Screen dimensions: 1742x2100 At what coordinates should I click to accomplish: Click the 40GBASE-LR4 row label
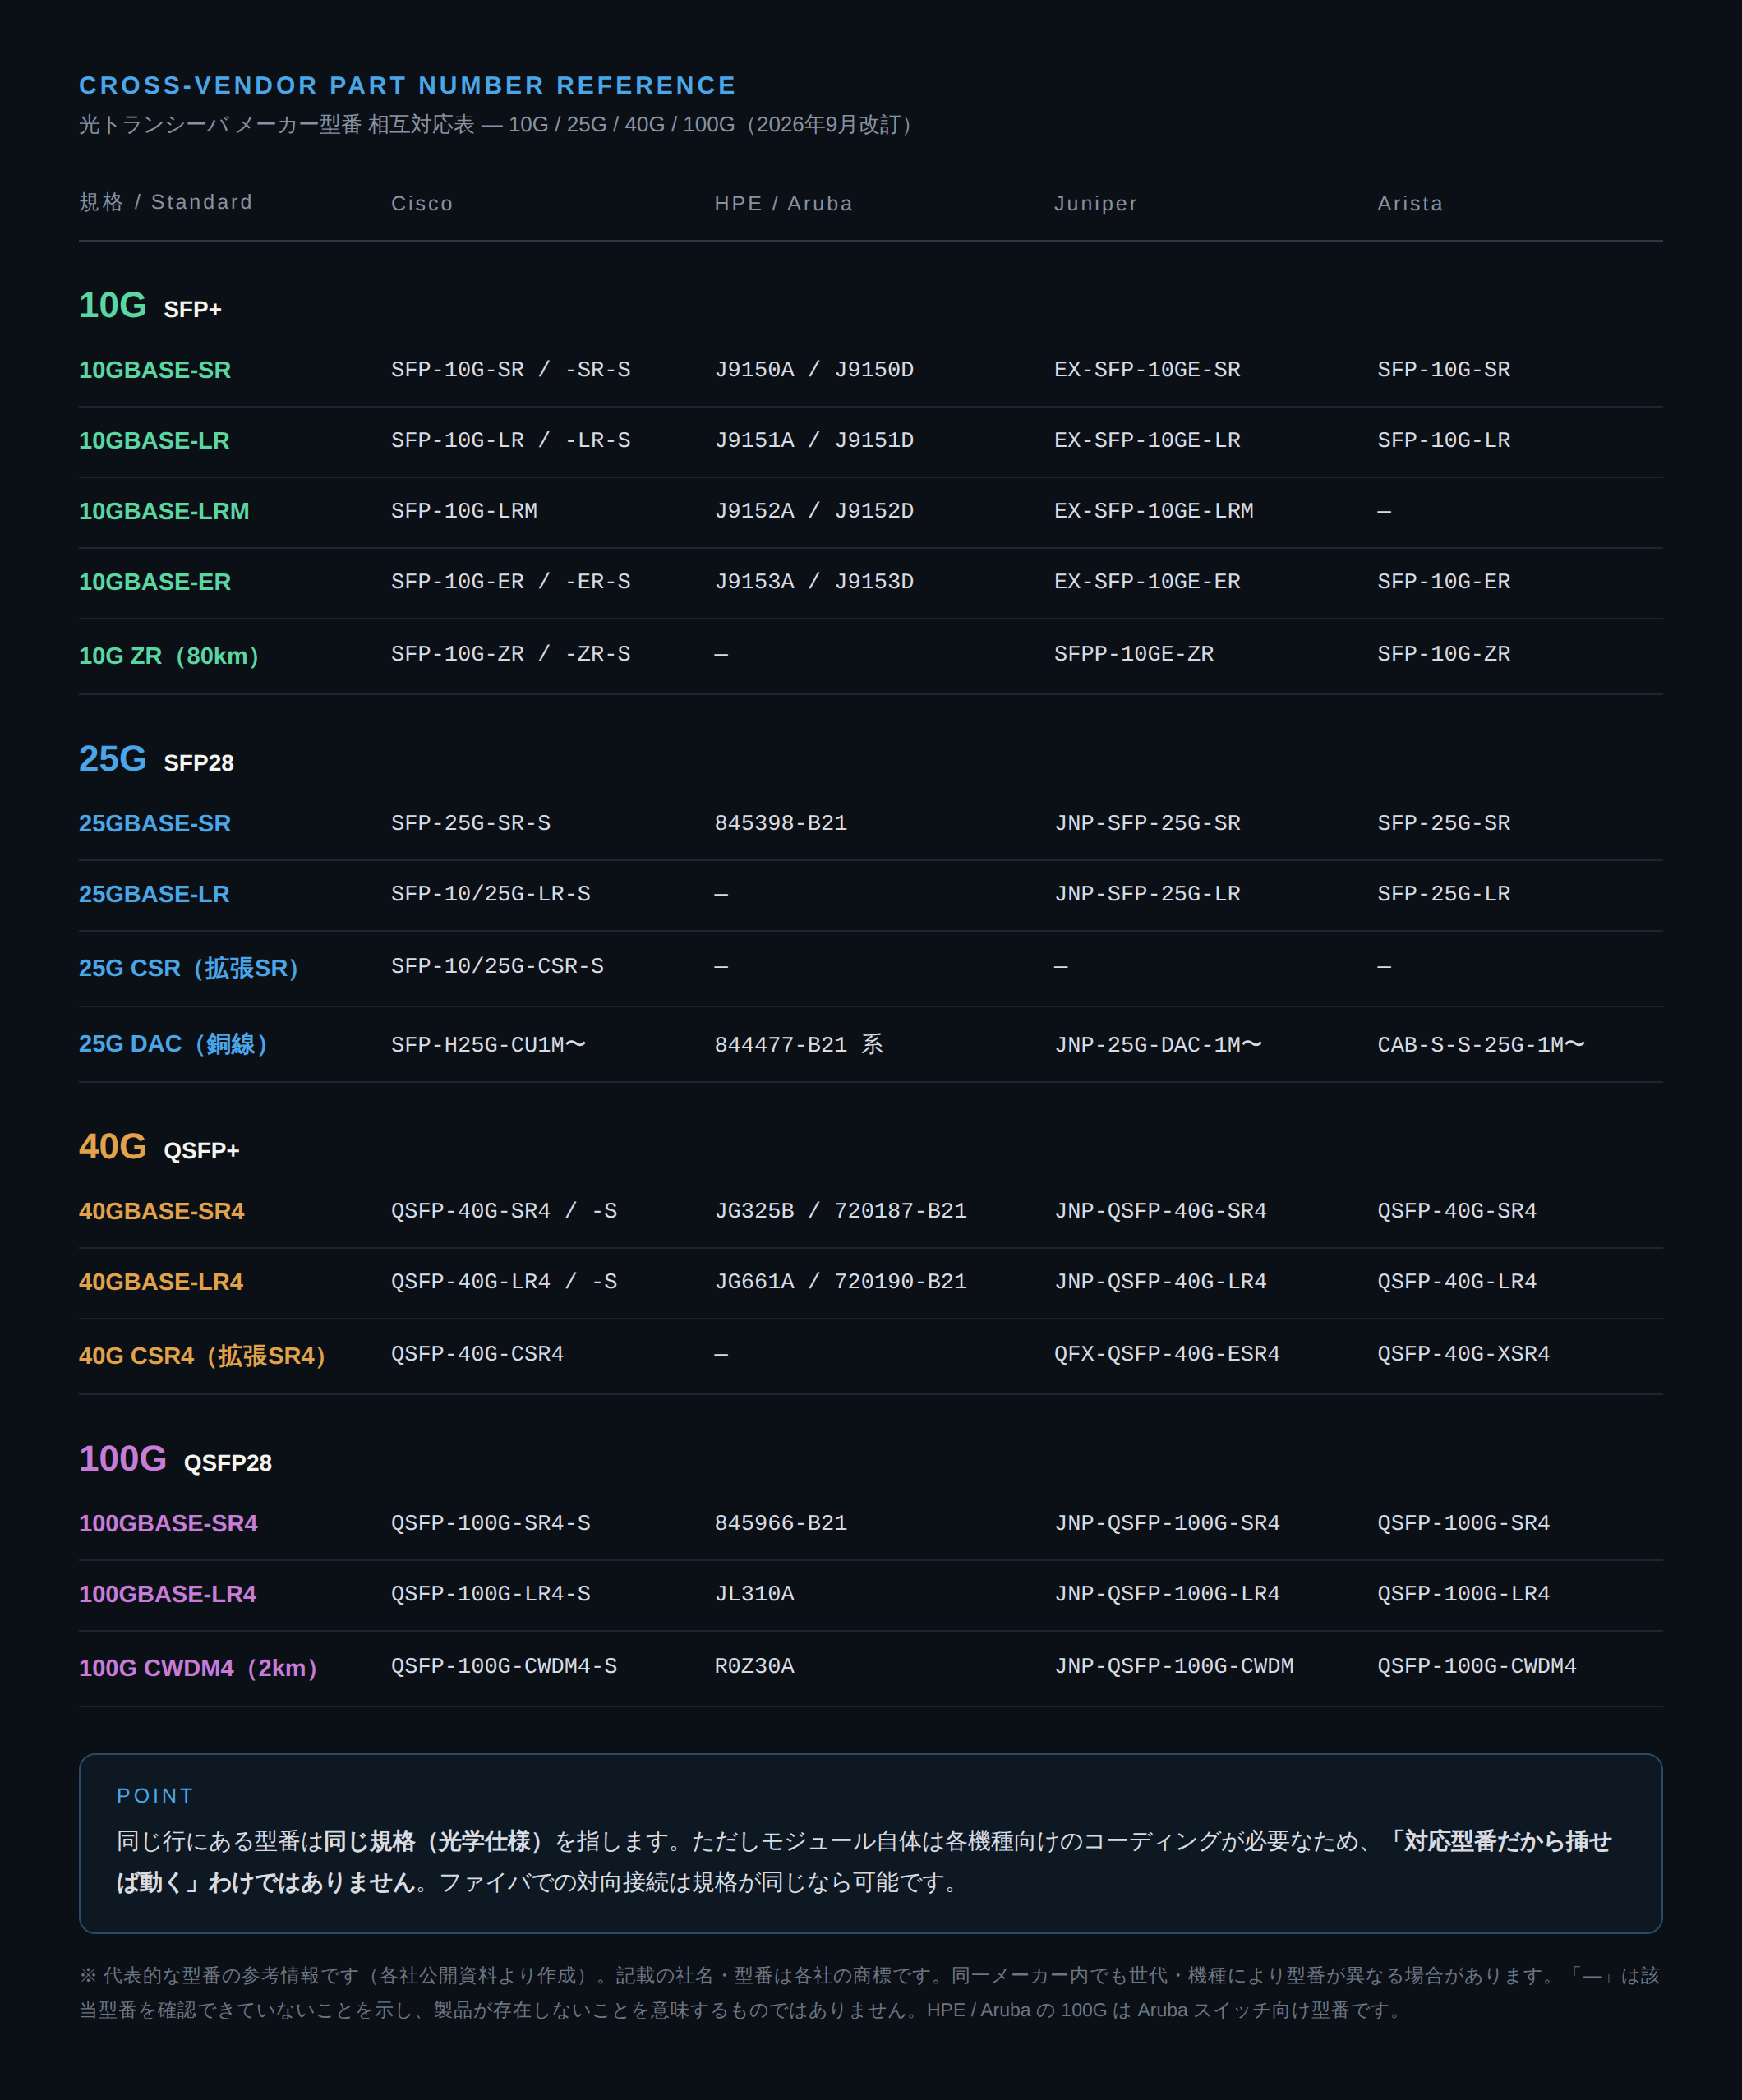[161, 1282]
